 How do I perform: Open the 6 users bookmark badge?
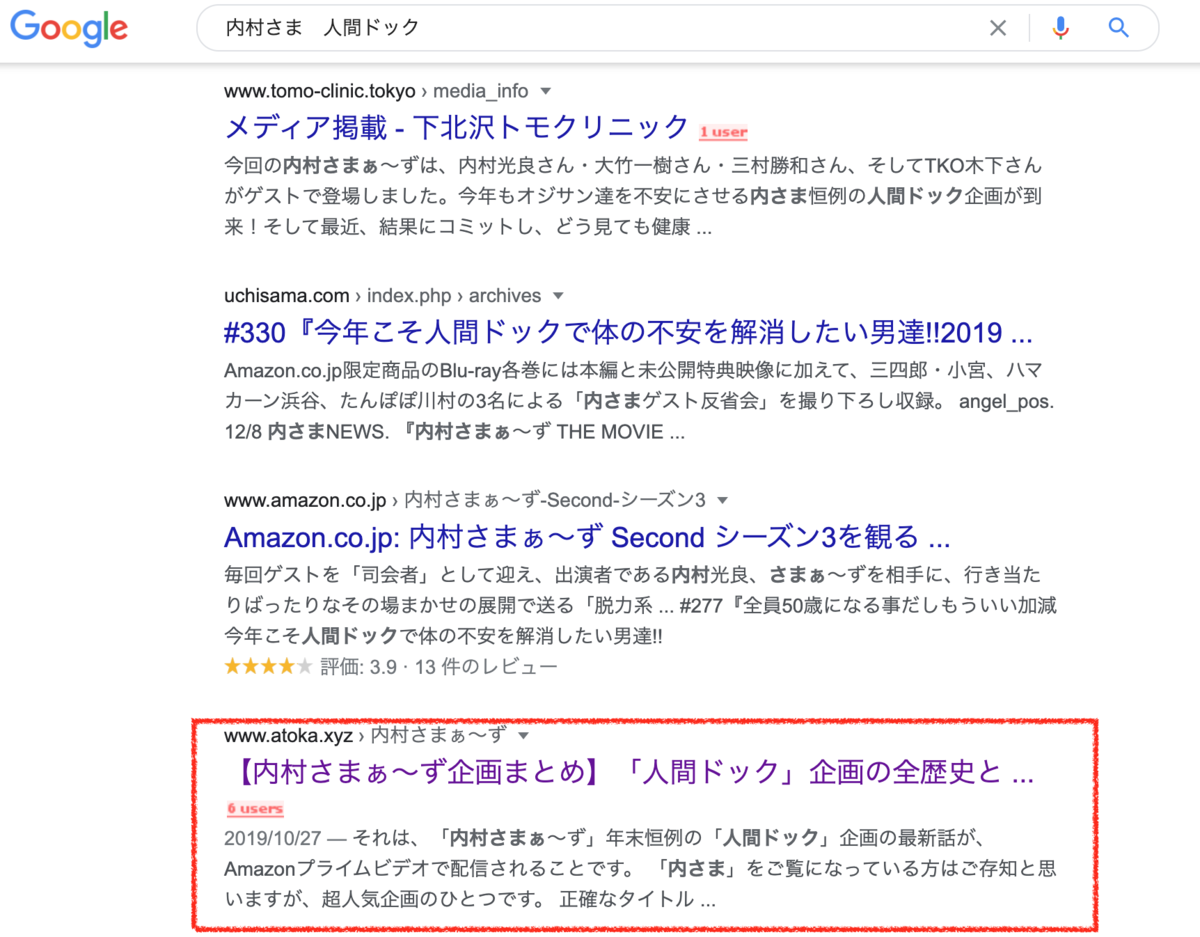click(255, 808)
